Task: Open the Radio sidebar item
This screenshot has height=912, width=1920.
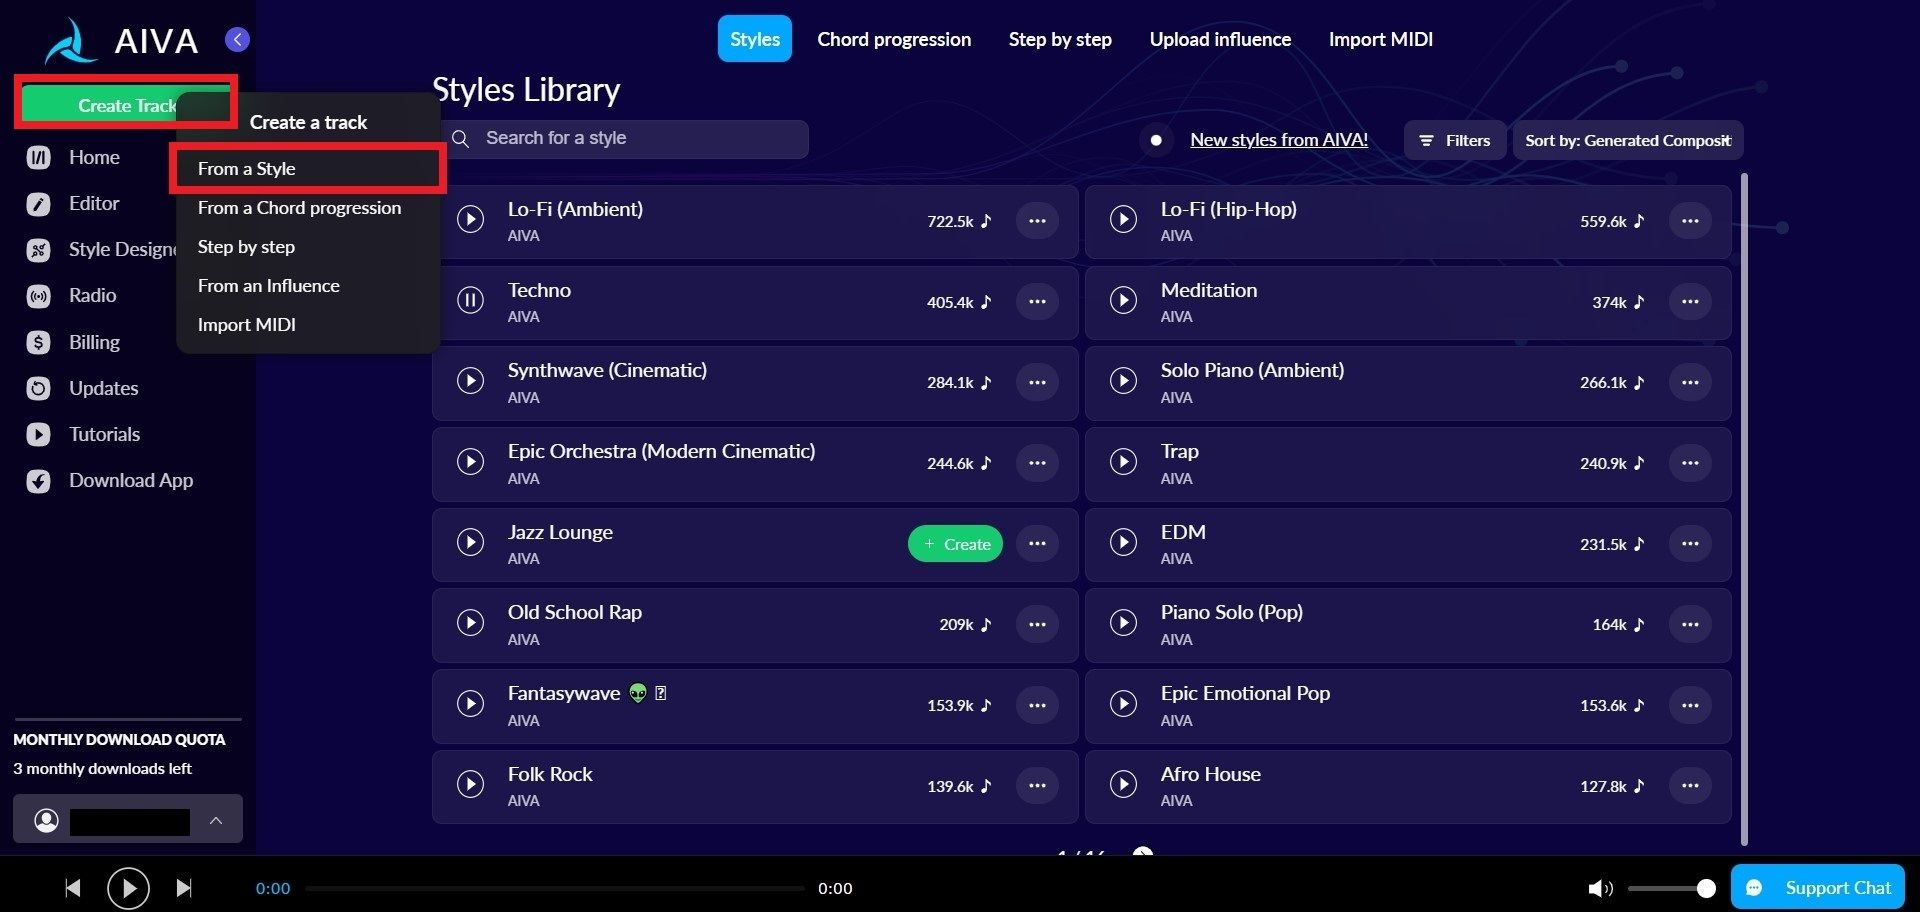Action: click(x=71, y=296)
